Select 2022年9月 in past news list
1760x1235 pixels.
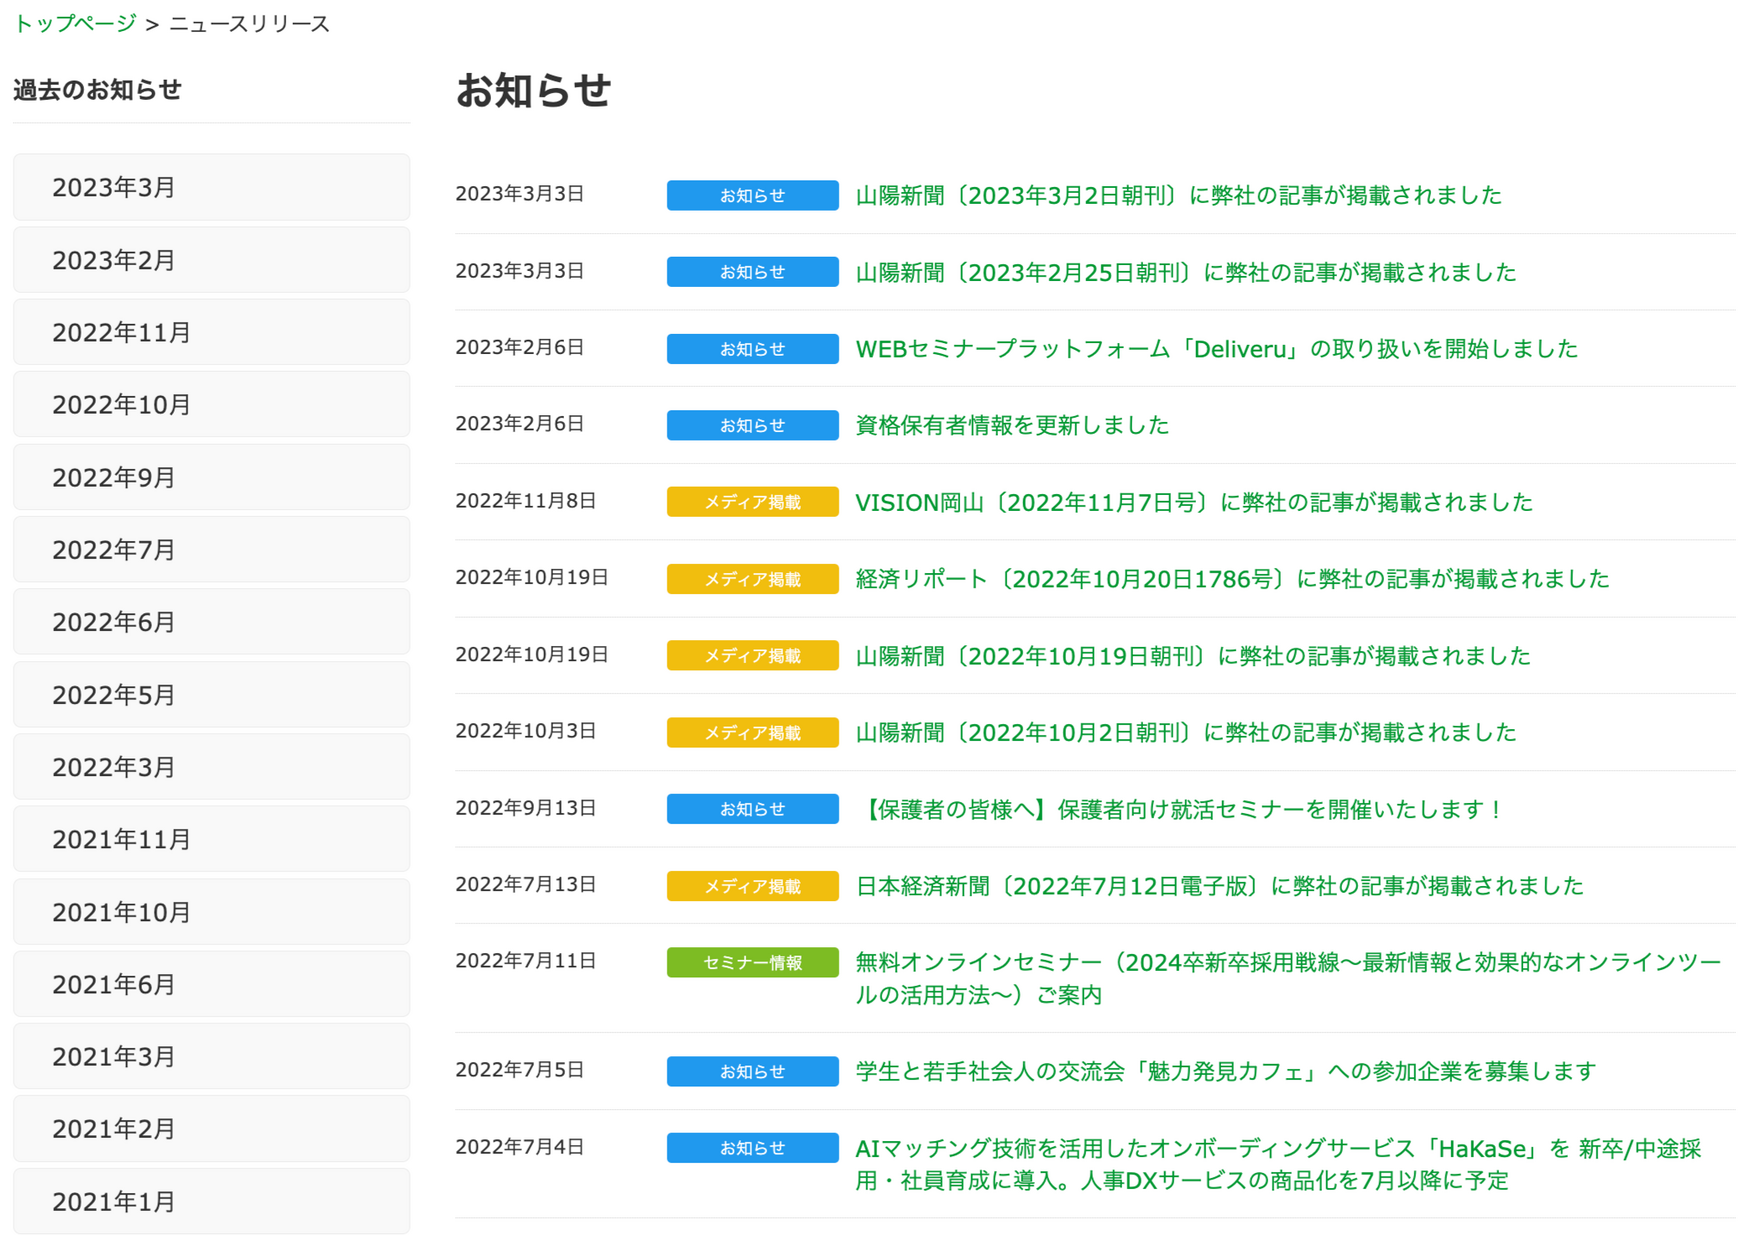211,477
